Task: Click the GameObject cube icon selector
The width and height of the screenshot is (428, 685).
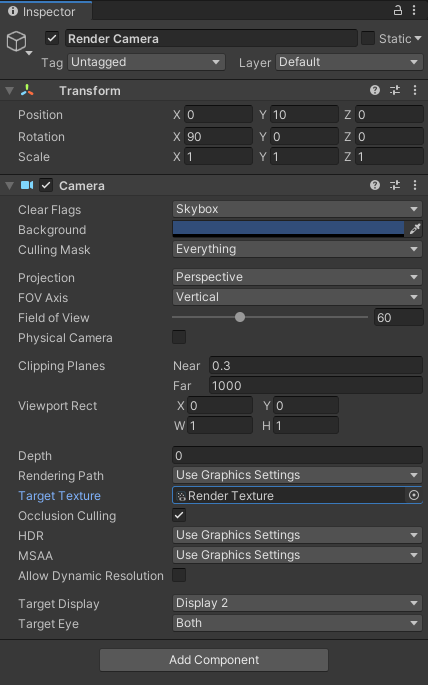Action: point(17,42)
